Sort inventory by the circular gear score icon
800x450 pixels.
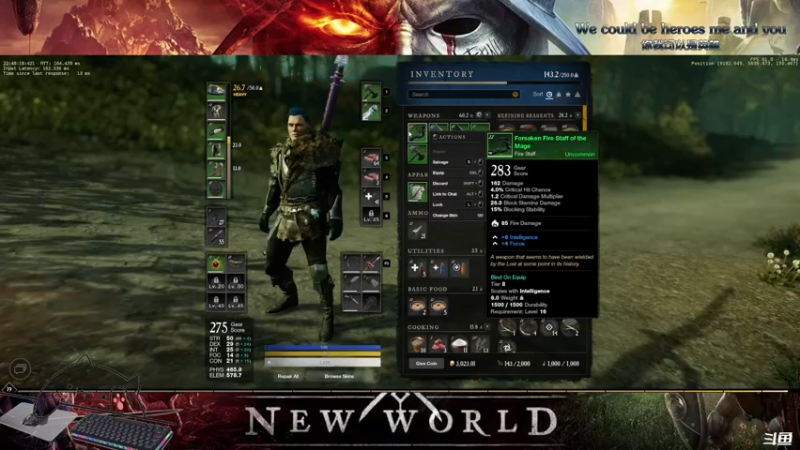tap(549, 94)
